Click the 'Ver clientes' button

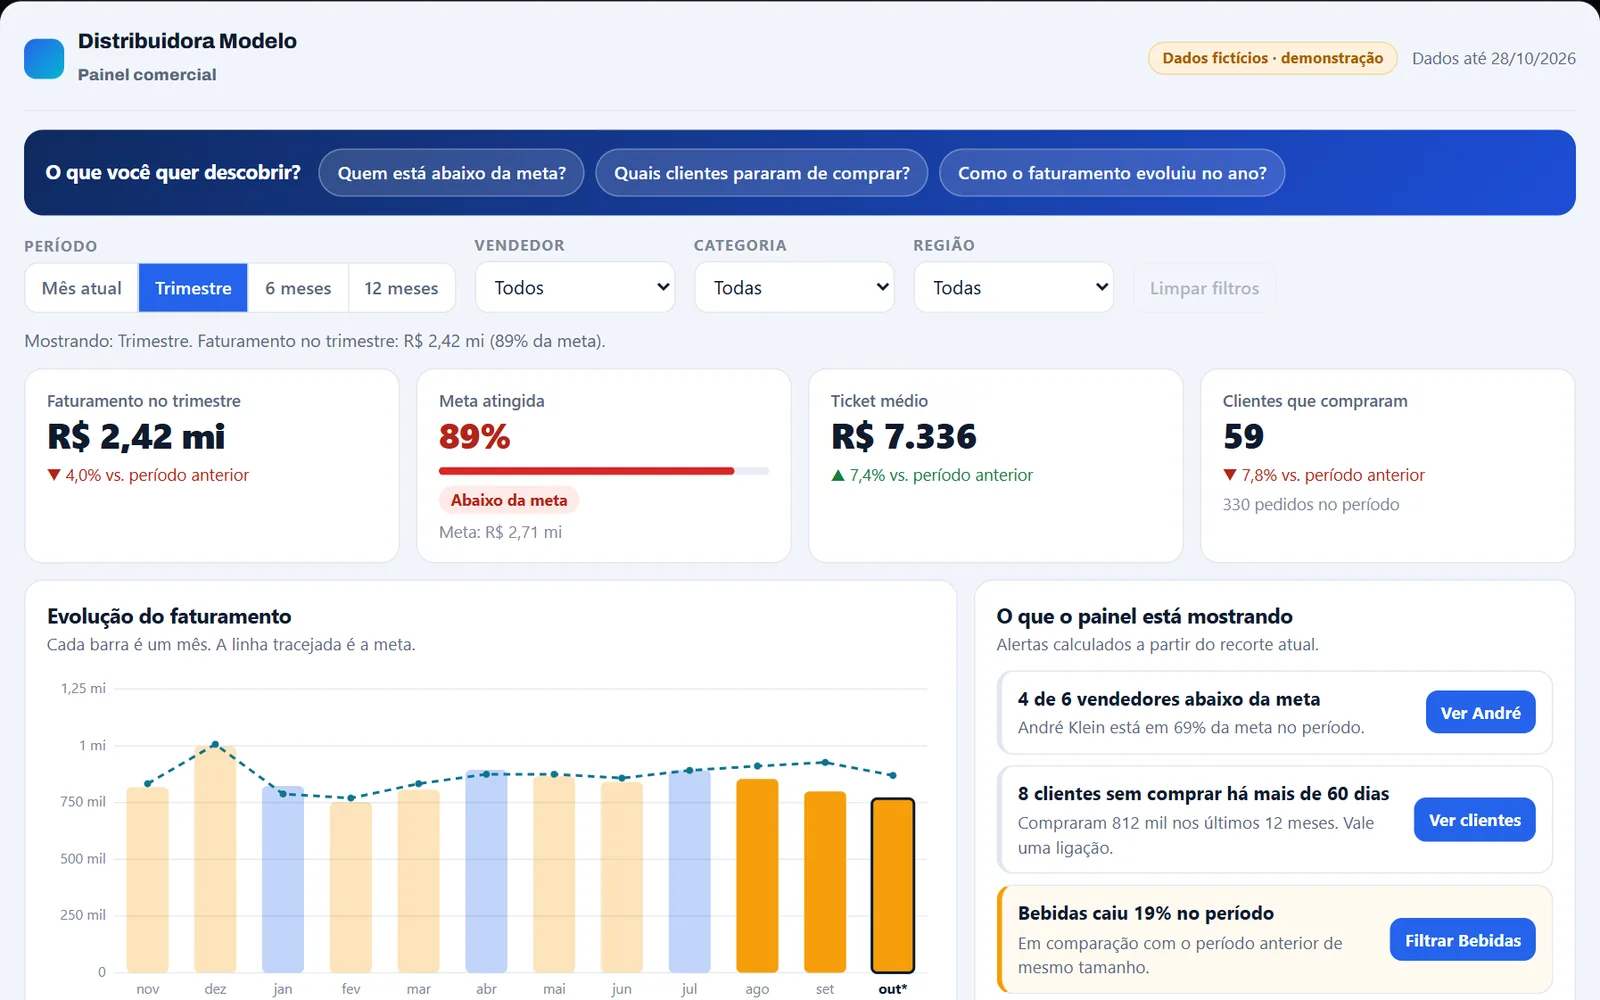click(1474, 820)
